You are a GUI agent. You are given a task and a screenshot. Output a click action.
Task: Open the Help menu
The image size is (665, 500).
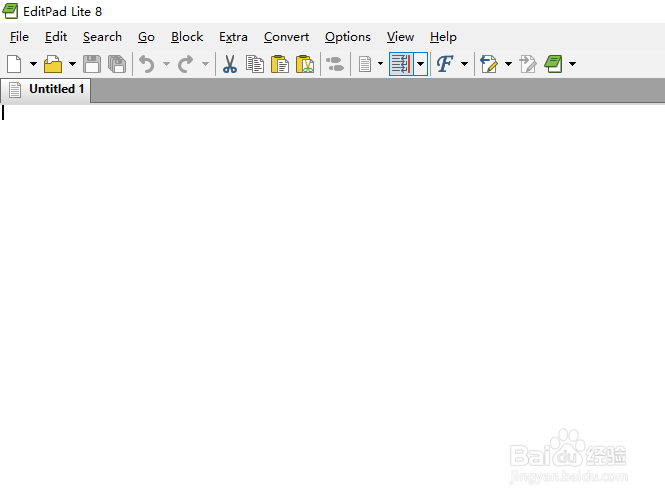point(443,37)
